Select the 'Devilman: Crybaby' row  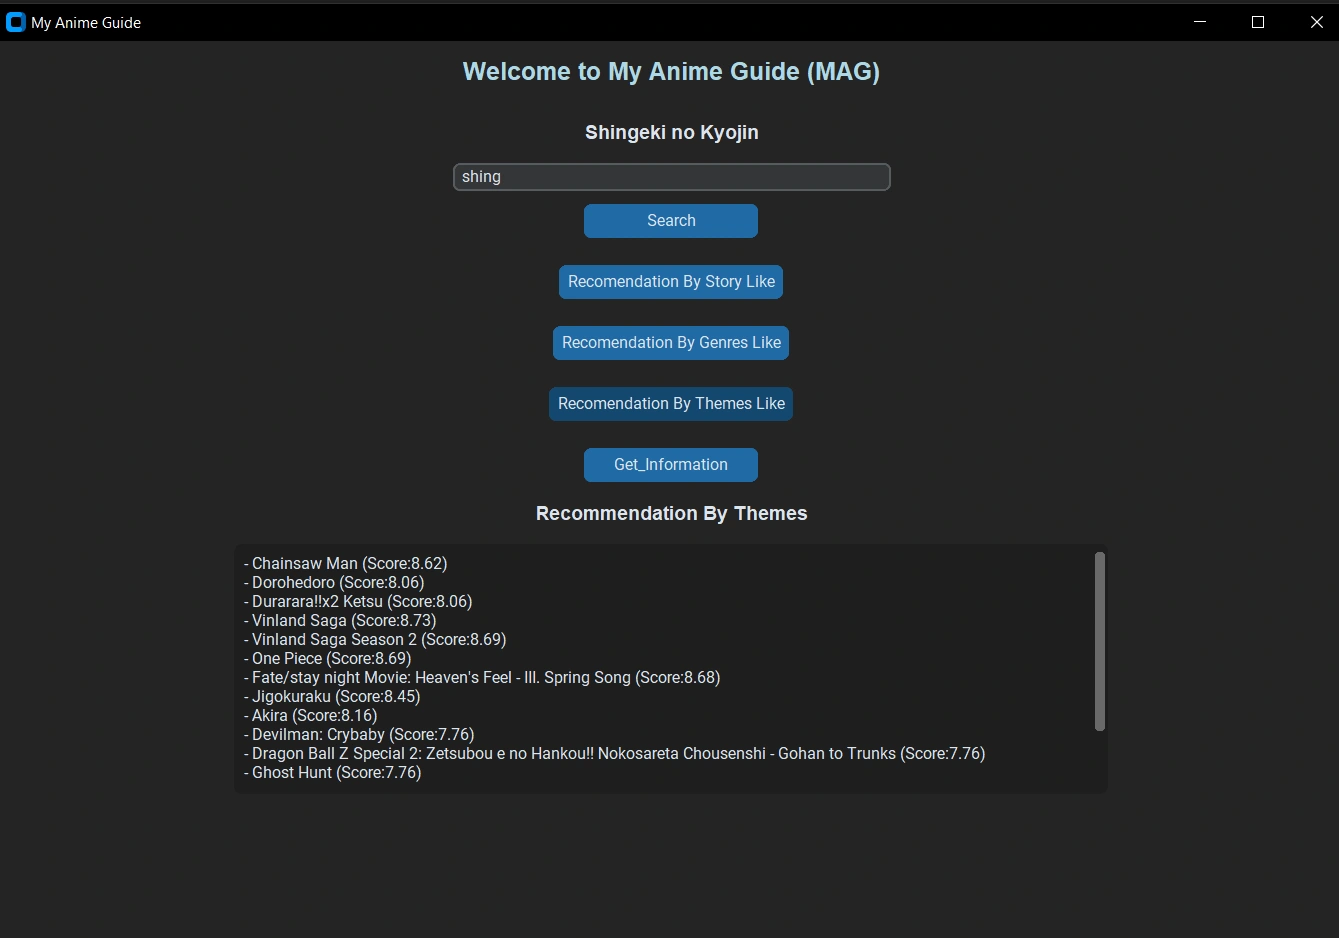pos(359,735)
